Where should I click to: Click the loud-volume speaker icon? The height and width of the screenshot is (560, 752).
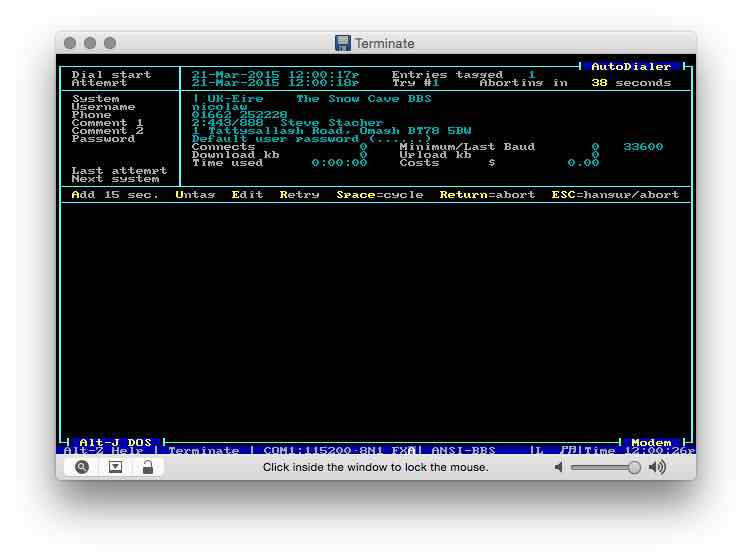[x=657, y=467]
